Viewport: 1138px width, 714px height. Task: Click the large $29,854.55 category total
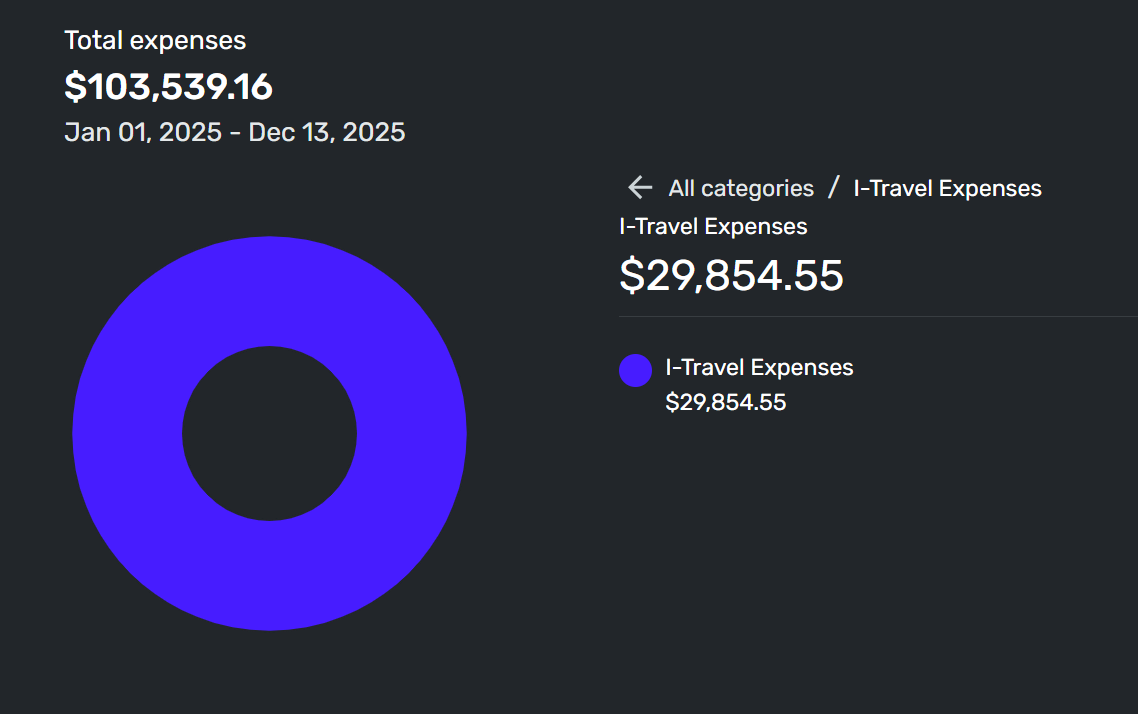pyautogui.click(x=731, y=276)
